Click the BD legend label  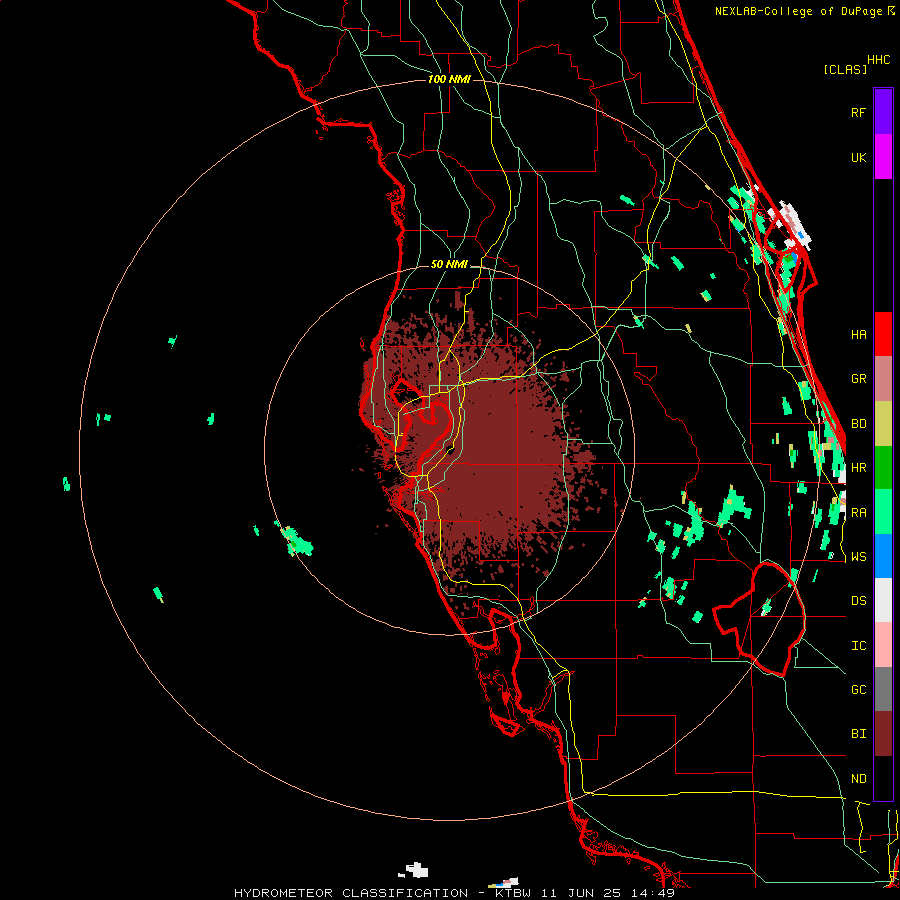point(858,424)
